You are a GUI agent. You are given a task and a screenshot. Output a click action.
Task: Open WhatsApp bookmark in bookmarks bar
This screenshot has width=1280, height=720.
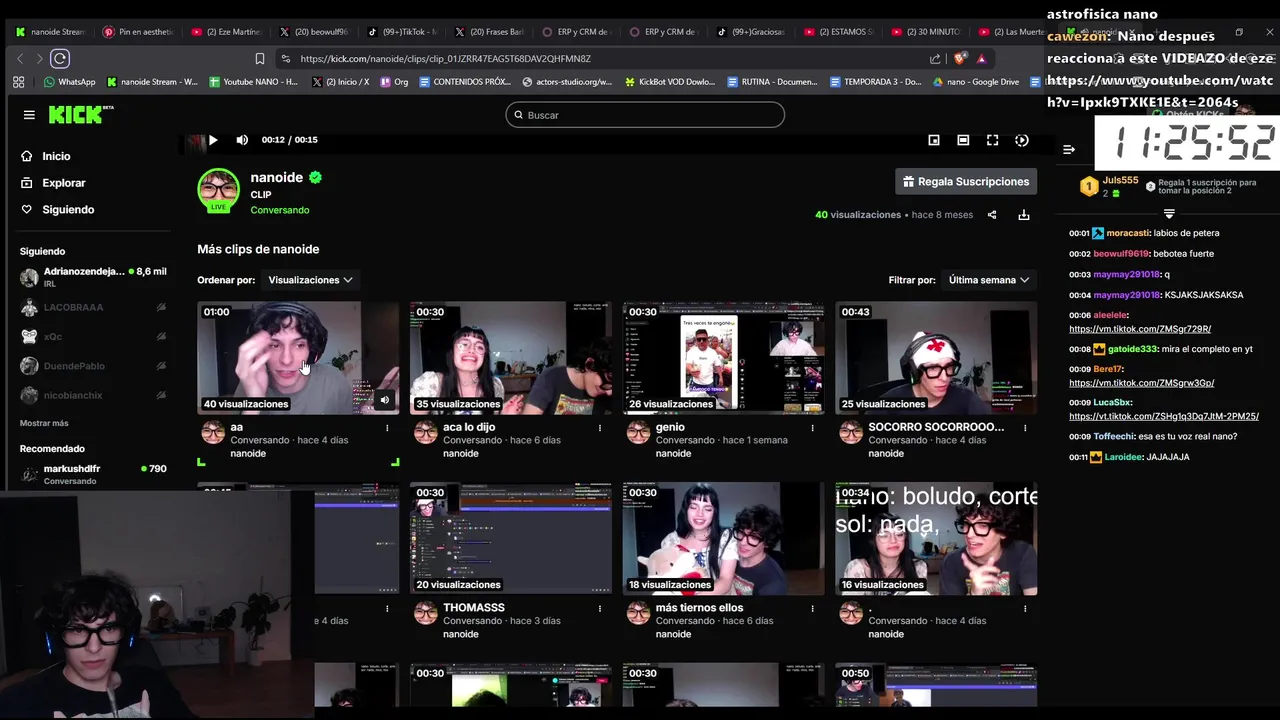[x=69, y=82]
